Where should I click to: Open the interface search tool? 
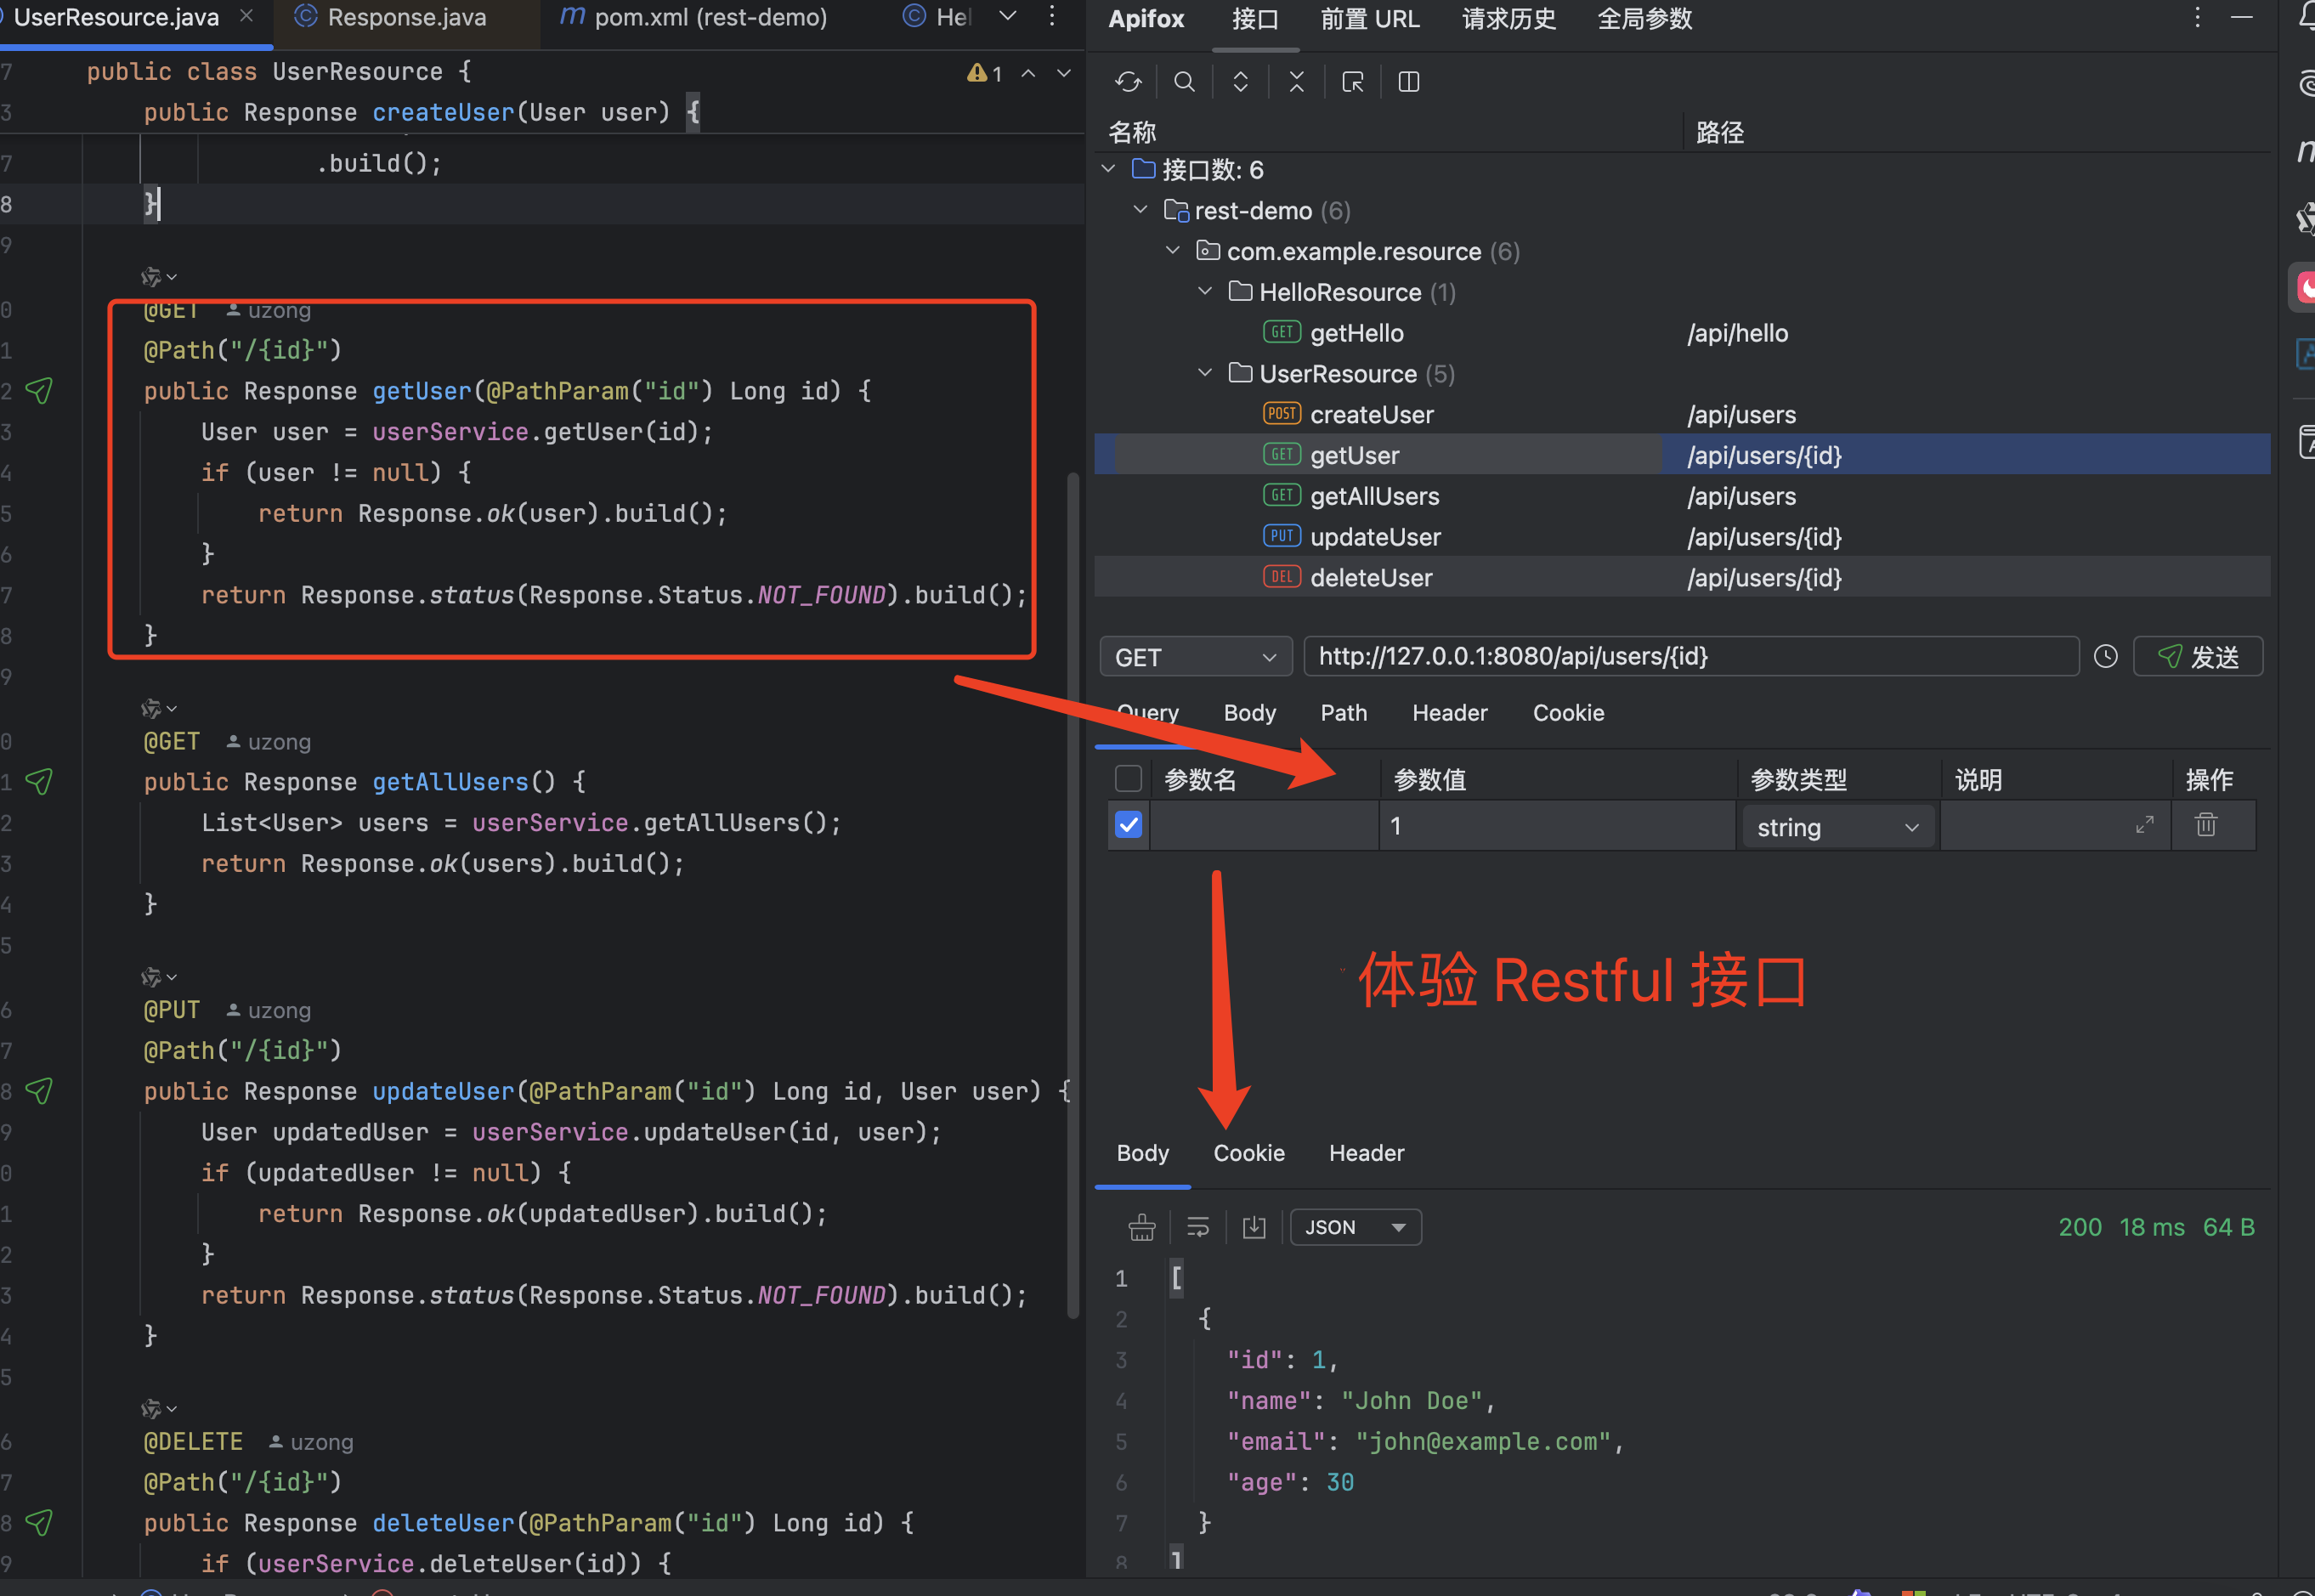[x=1184, y=81]
